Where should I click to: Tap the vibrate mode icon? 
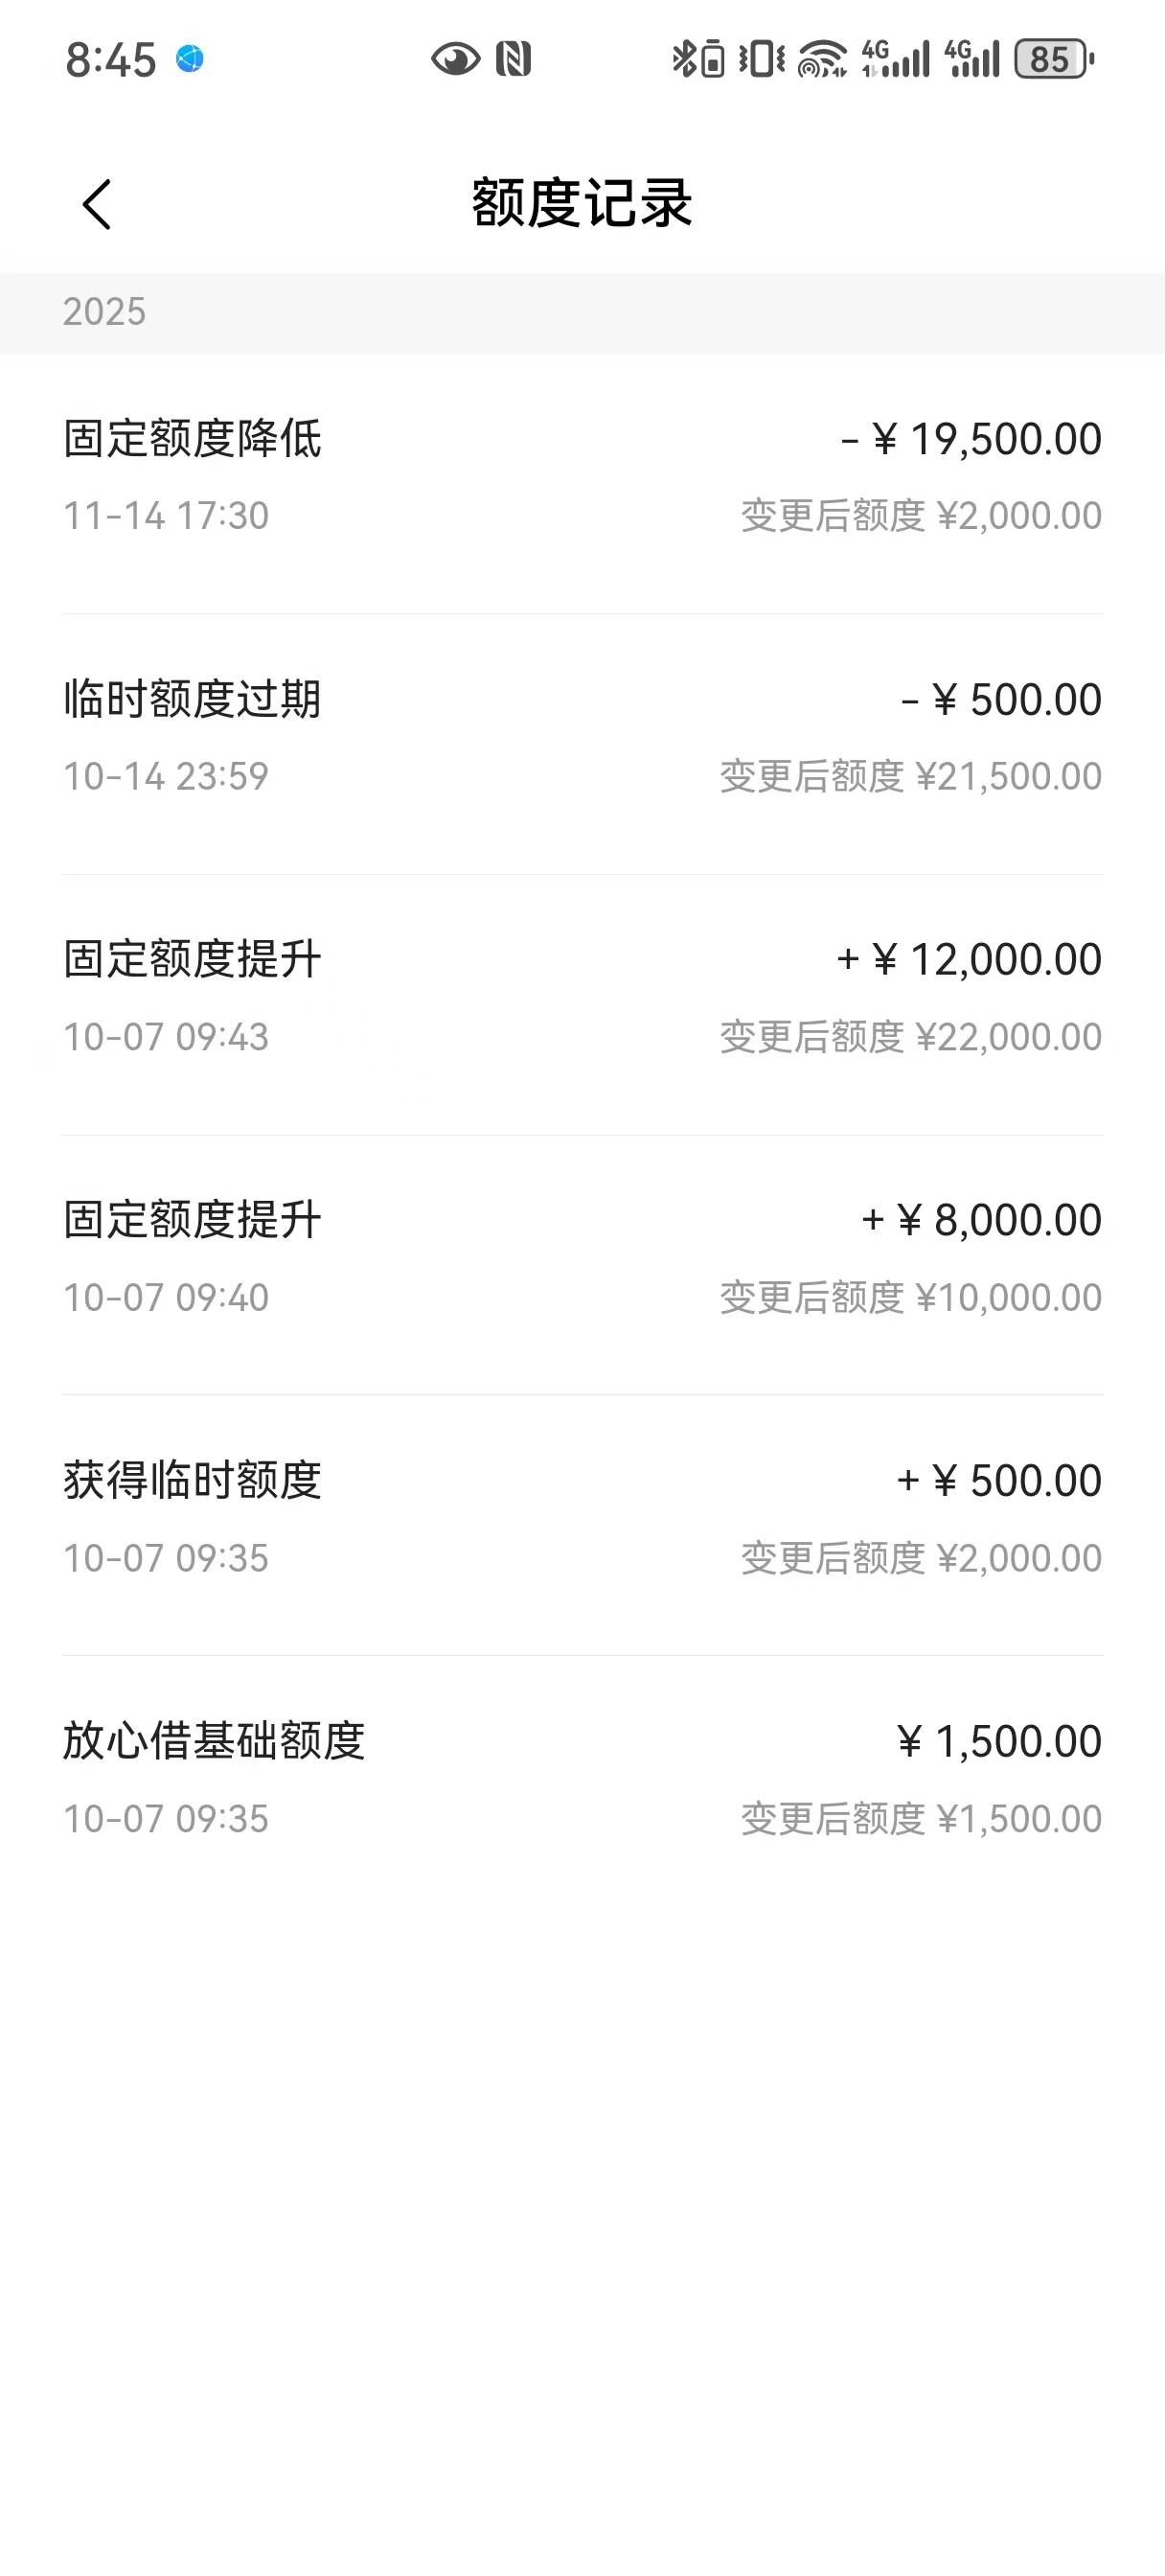coord(761,60)
